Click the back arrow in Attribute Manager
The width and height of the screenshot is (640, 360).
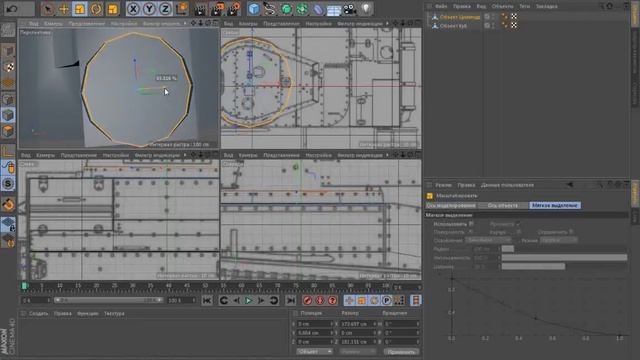pos(569,184)
